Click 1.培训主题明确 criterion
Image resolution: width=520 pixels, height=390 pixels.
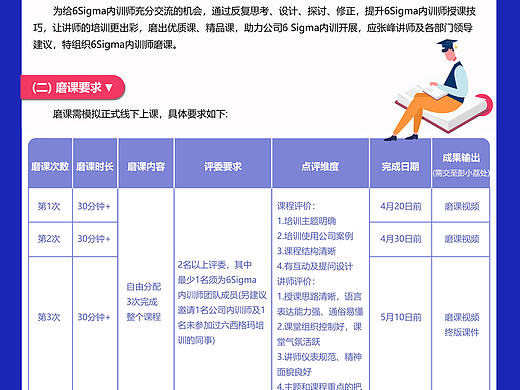pyautogui.click(x=307, y=221)
